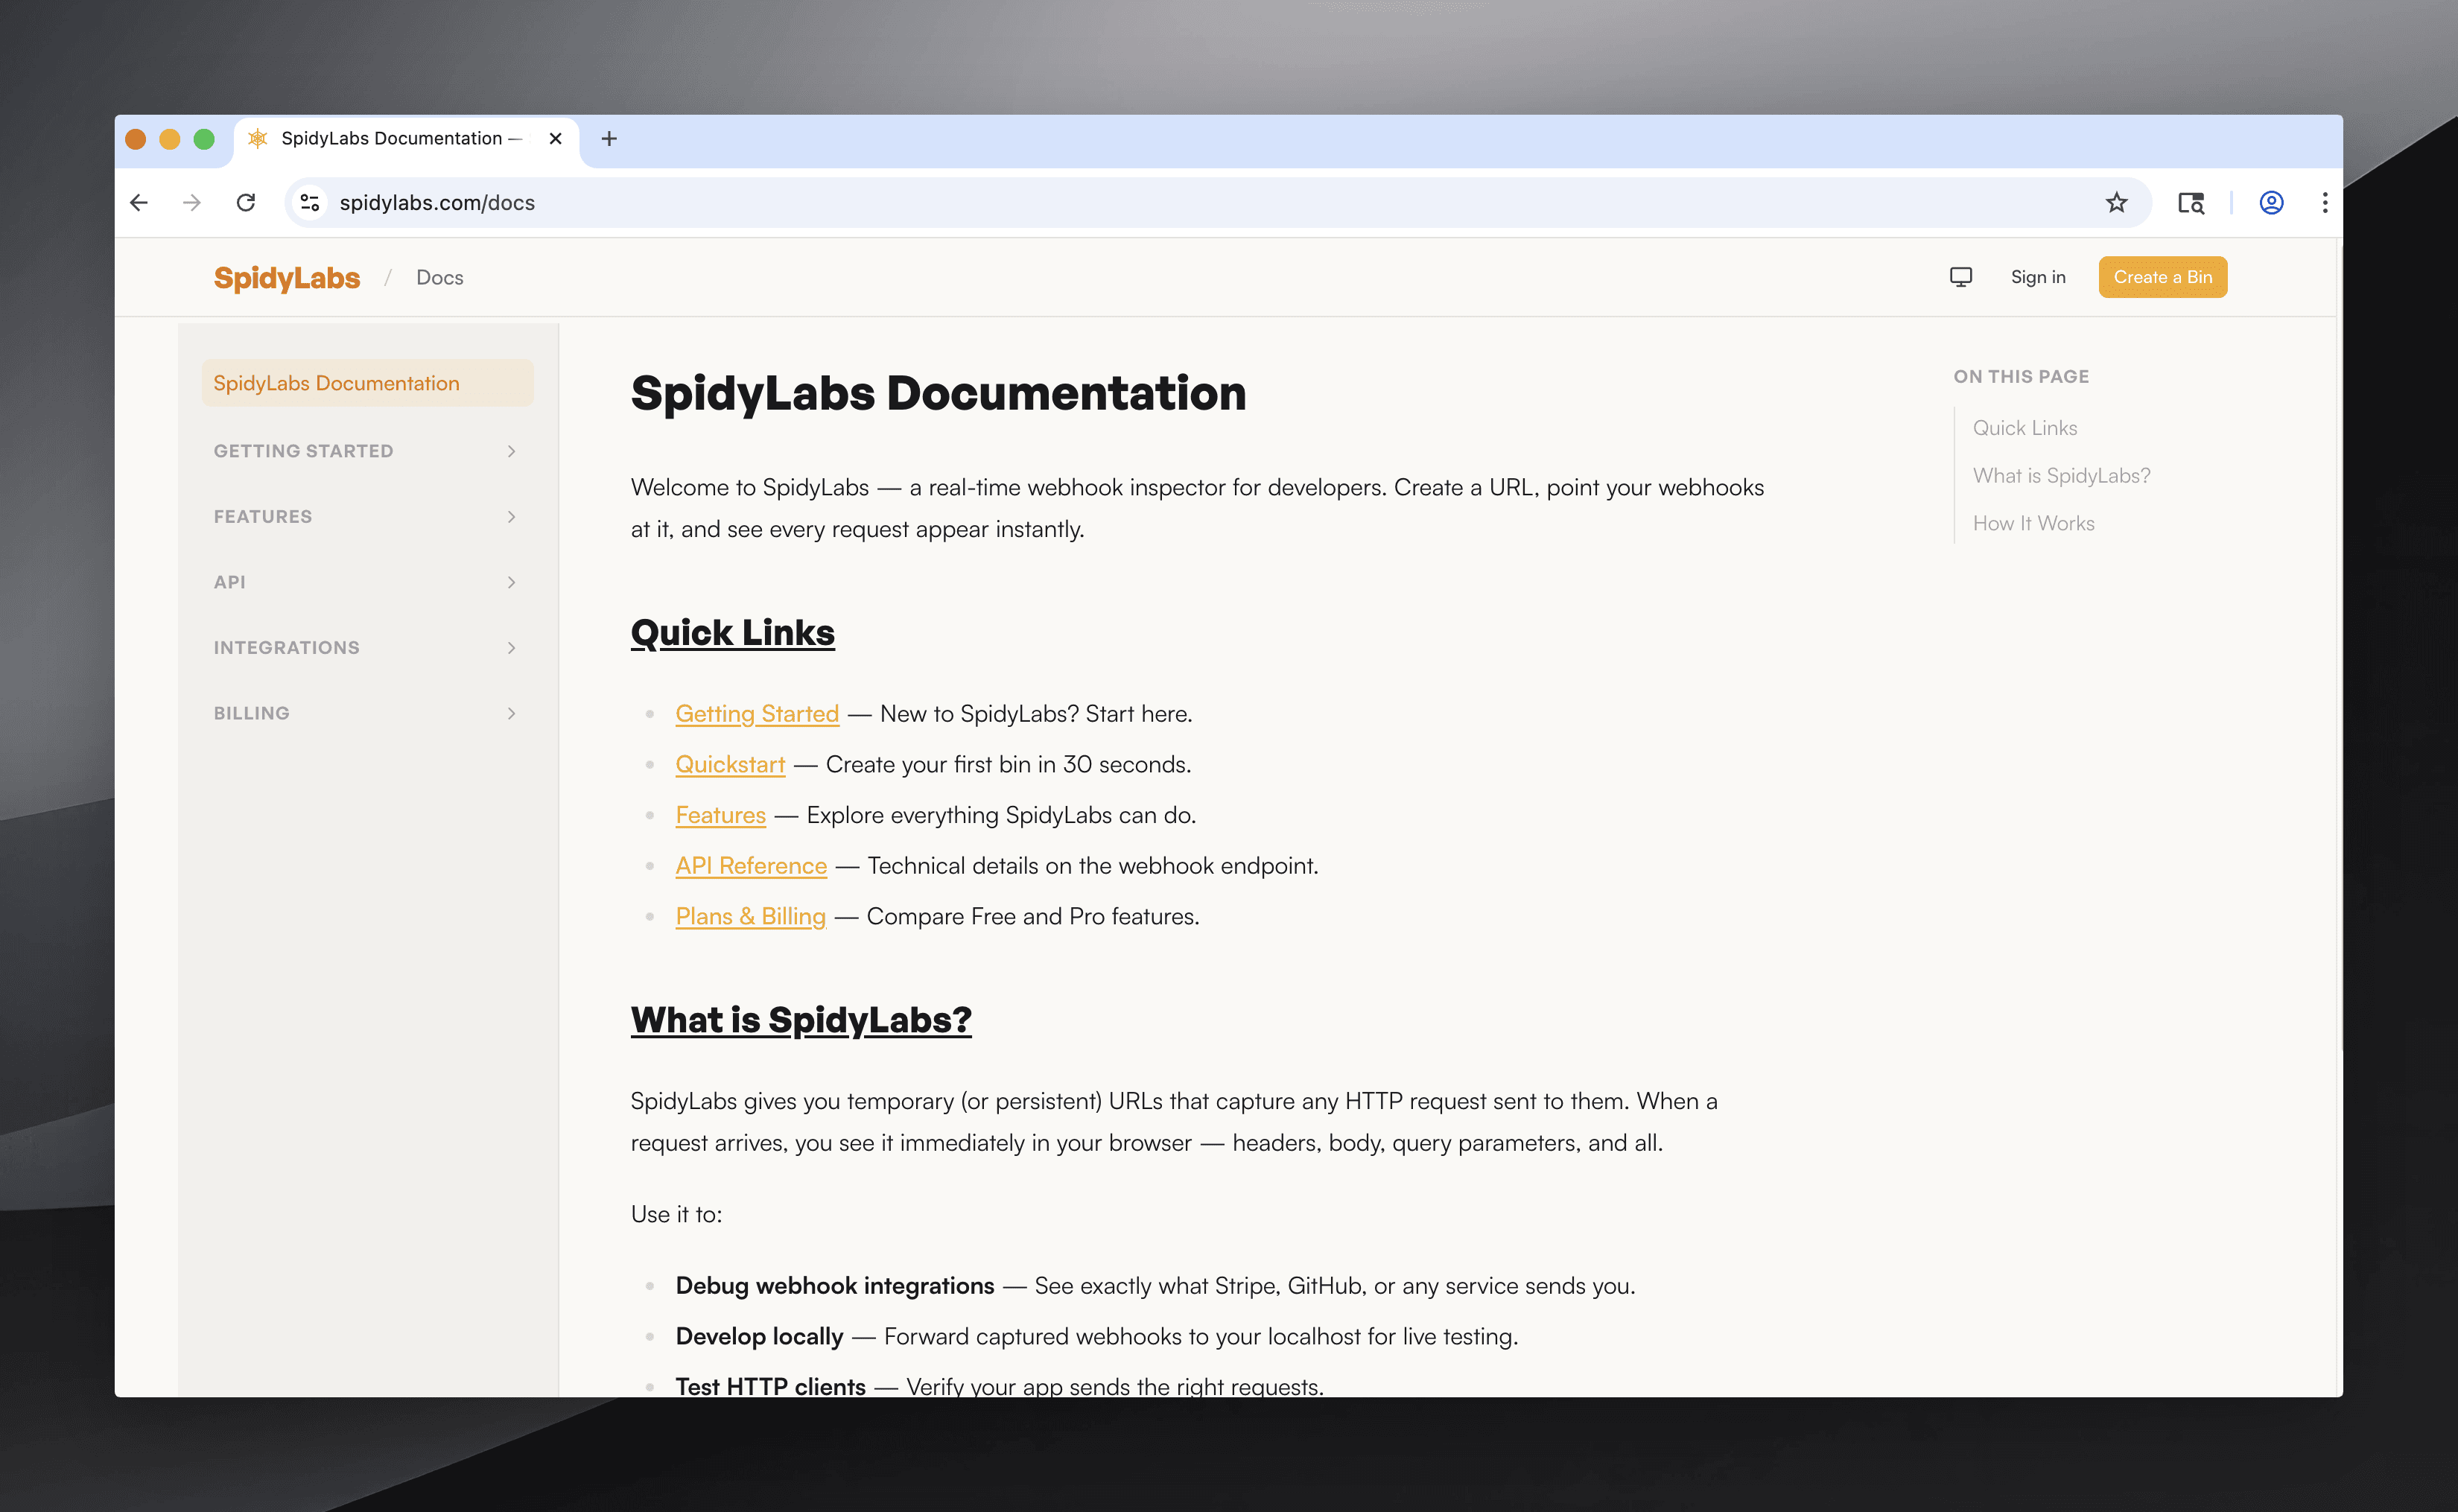2458x1512 pixels.
Task: Toggle dark mode with the monitor icon
Action: point(1961,276)
